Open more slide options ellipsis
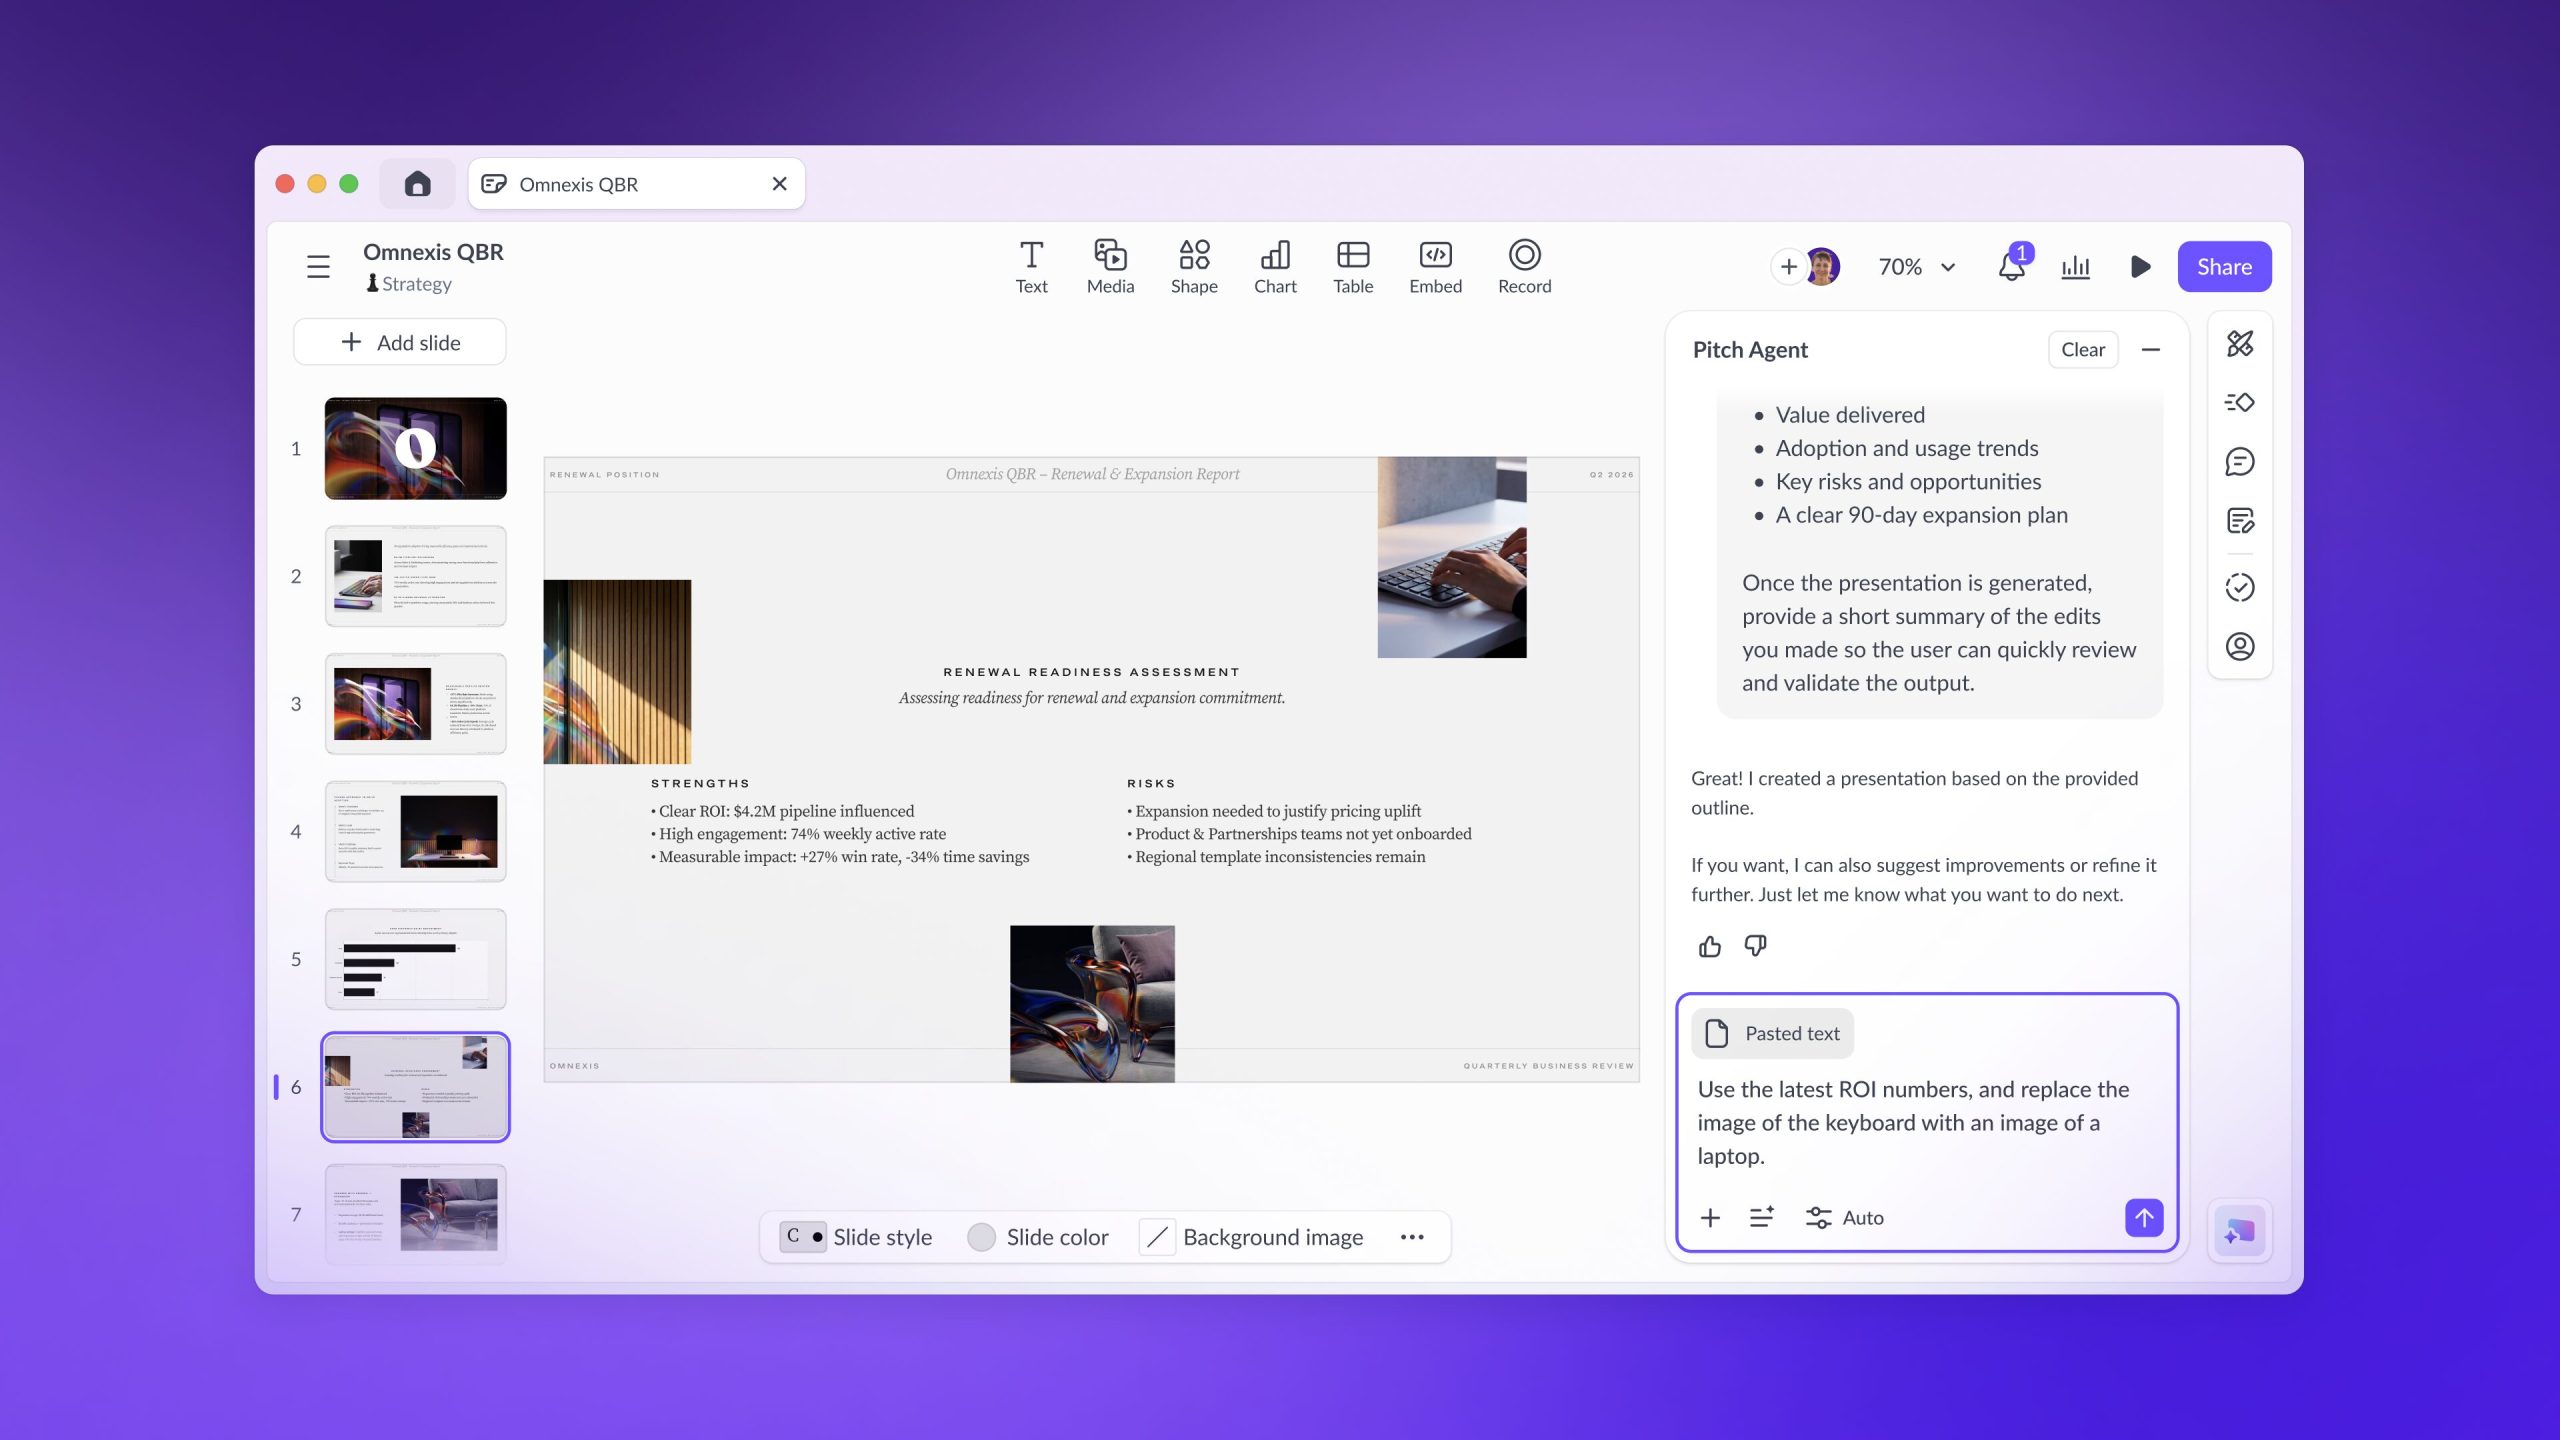The height and width of the screenshot is (1440, 2560). tap(1412, 1237)
